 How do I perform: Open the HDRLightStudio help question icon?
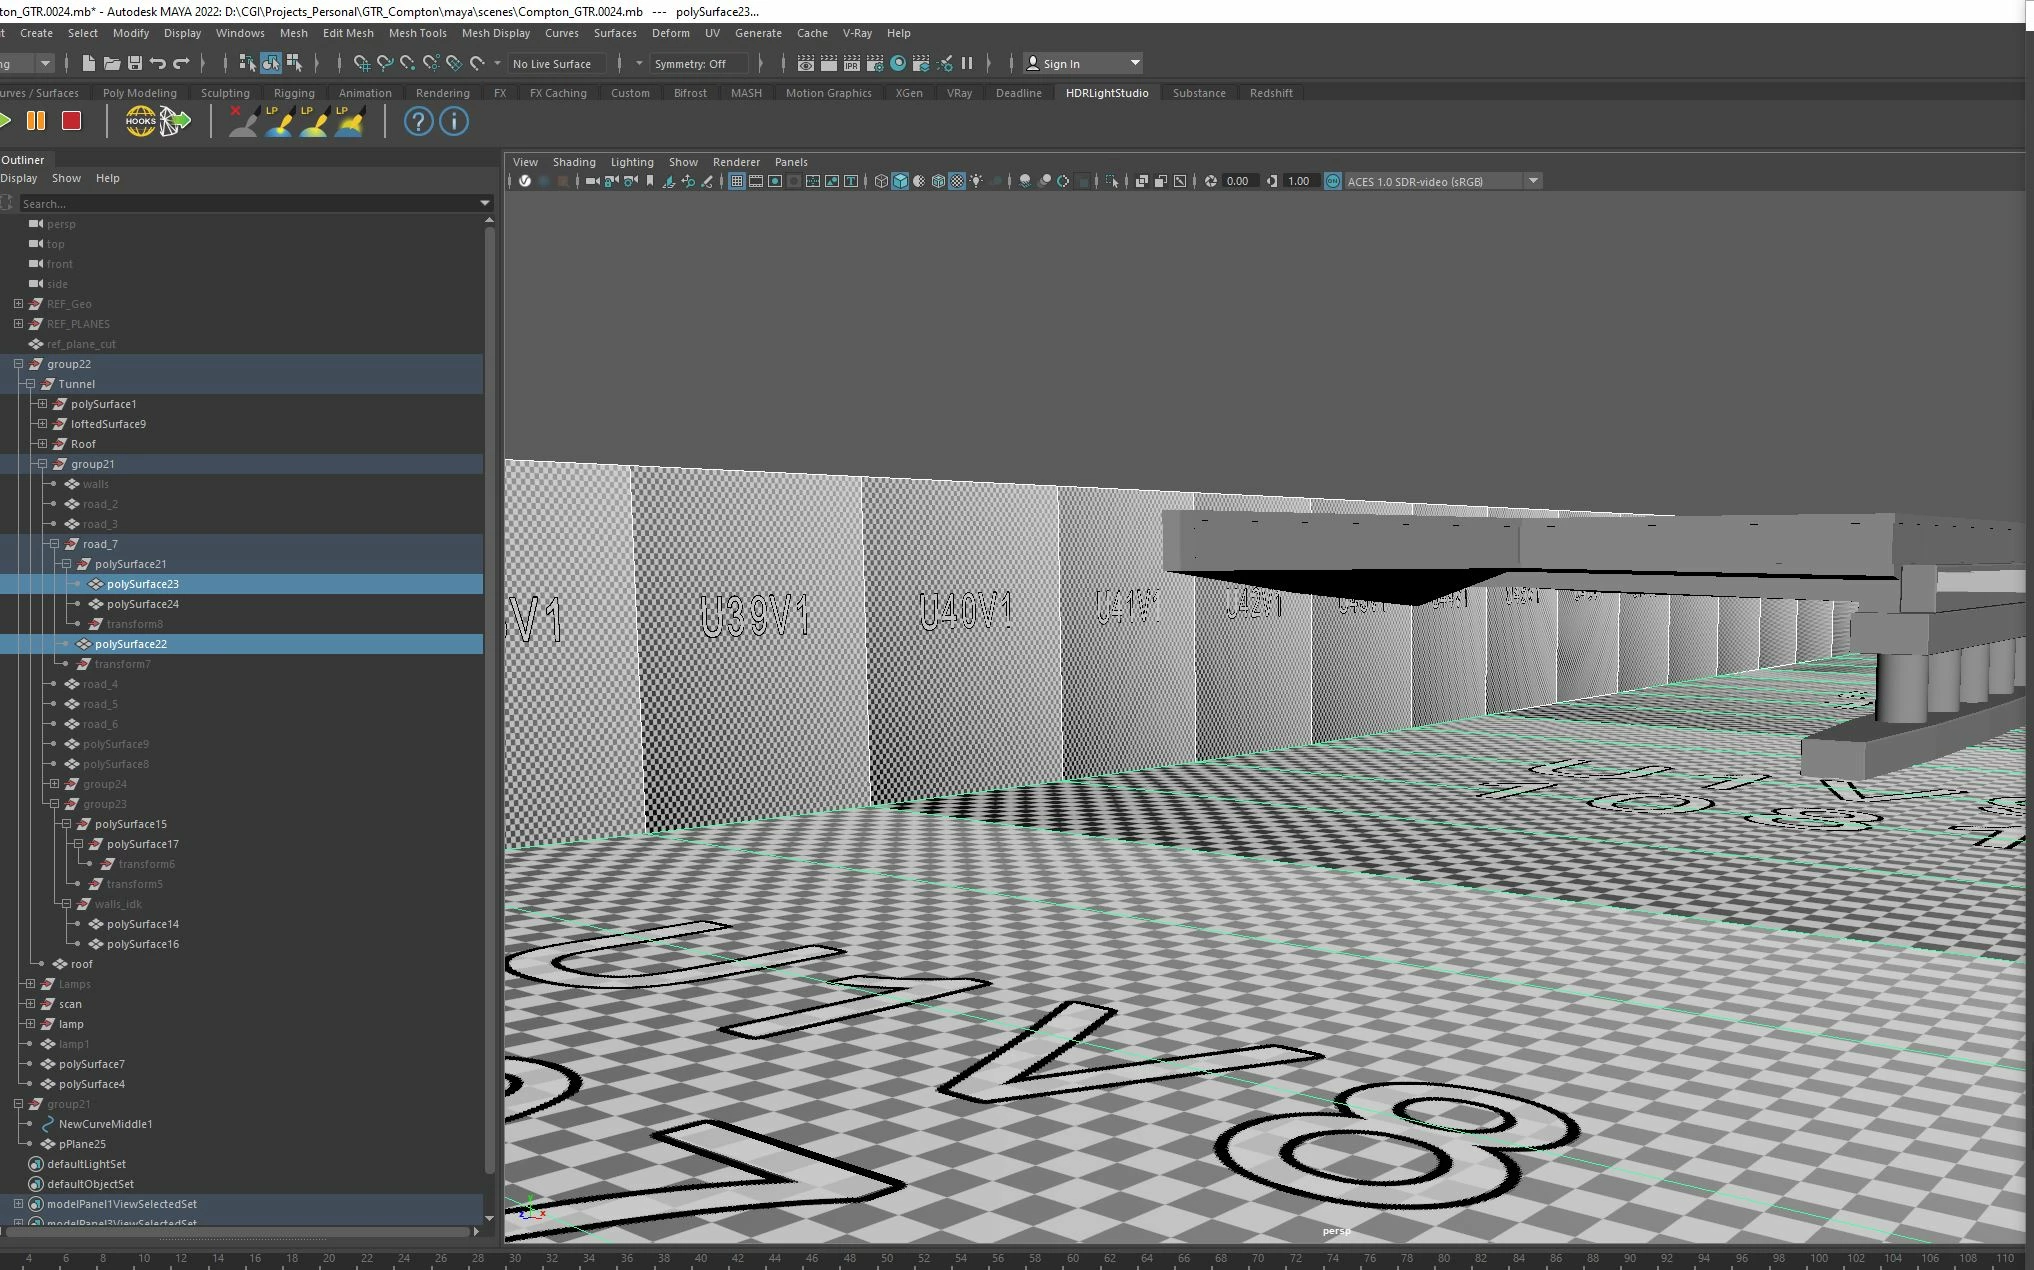tap(418, 121)
